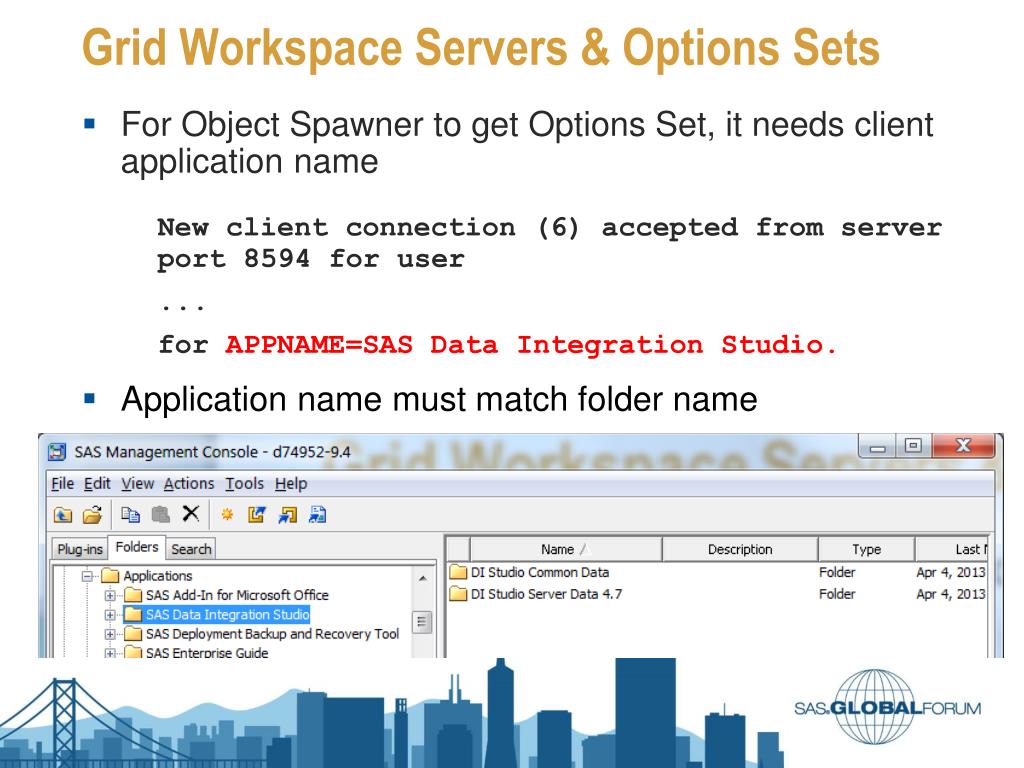Open the Help menu
This screenshot has width=1024, height=768.
point(291,483)
